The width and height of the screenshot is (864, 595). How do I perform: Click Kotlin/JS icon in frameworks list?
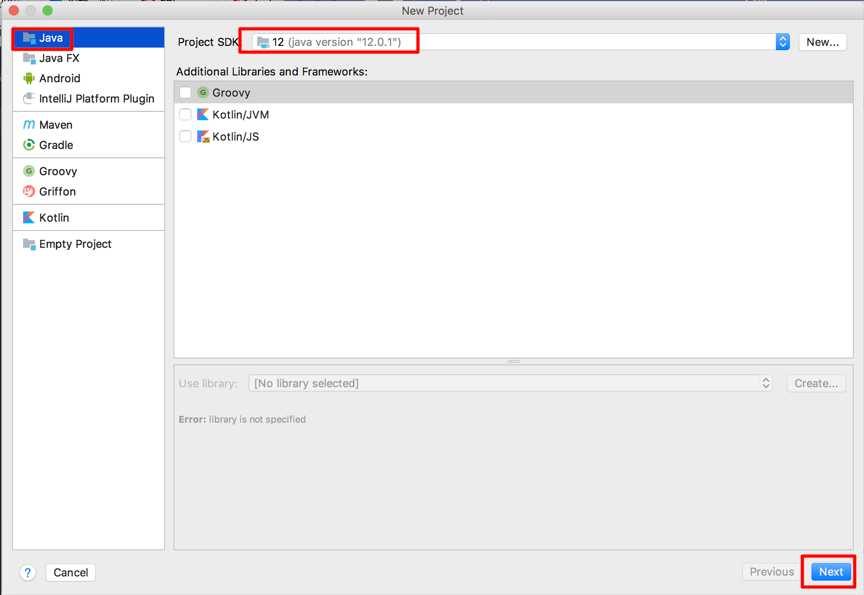(x=203, y=137)
